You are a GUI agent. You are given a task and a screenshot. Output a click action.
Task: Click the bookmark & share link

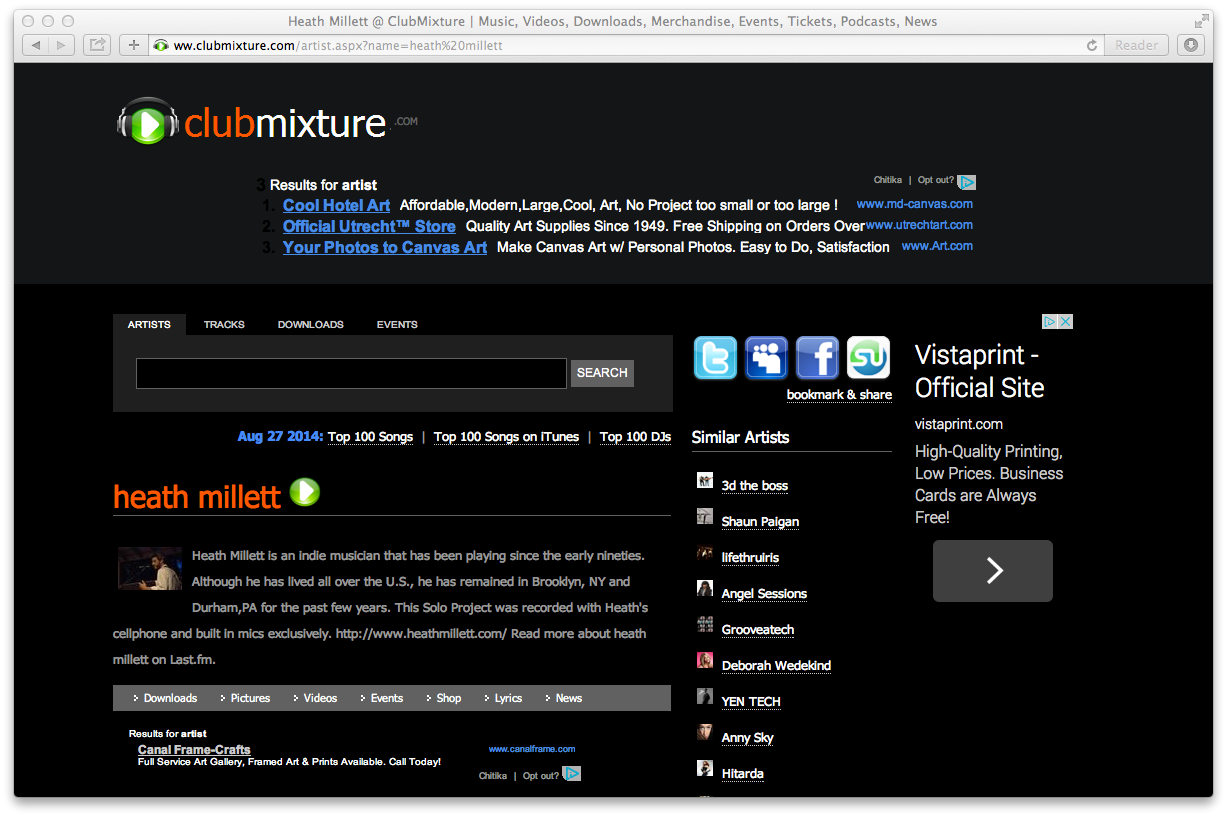[839, 395]
